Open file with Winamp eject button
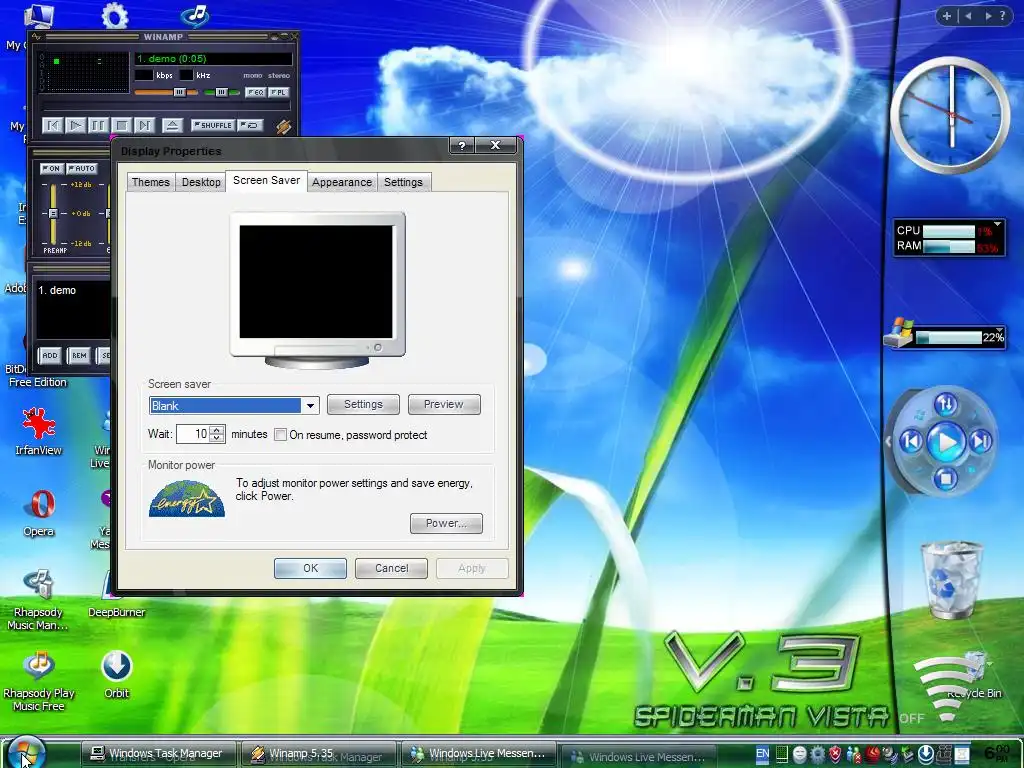The image size is (1024, 768). (172, 125)
